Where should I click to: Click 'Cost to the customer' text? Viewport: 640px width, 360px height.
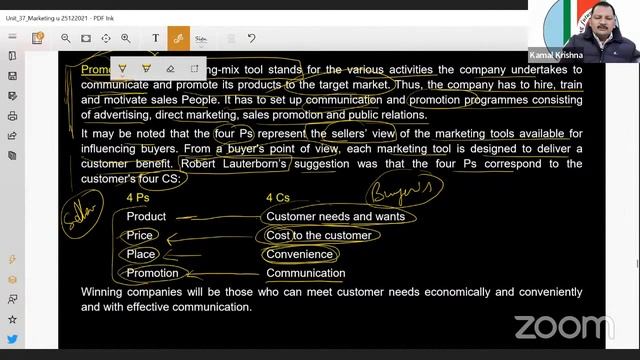coord(319,235)
